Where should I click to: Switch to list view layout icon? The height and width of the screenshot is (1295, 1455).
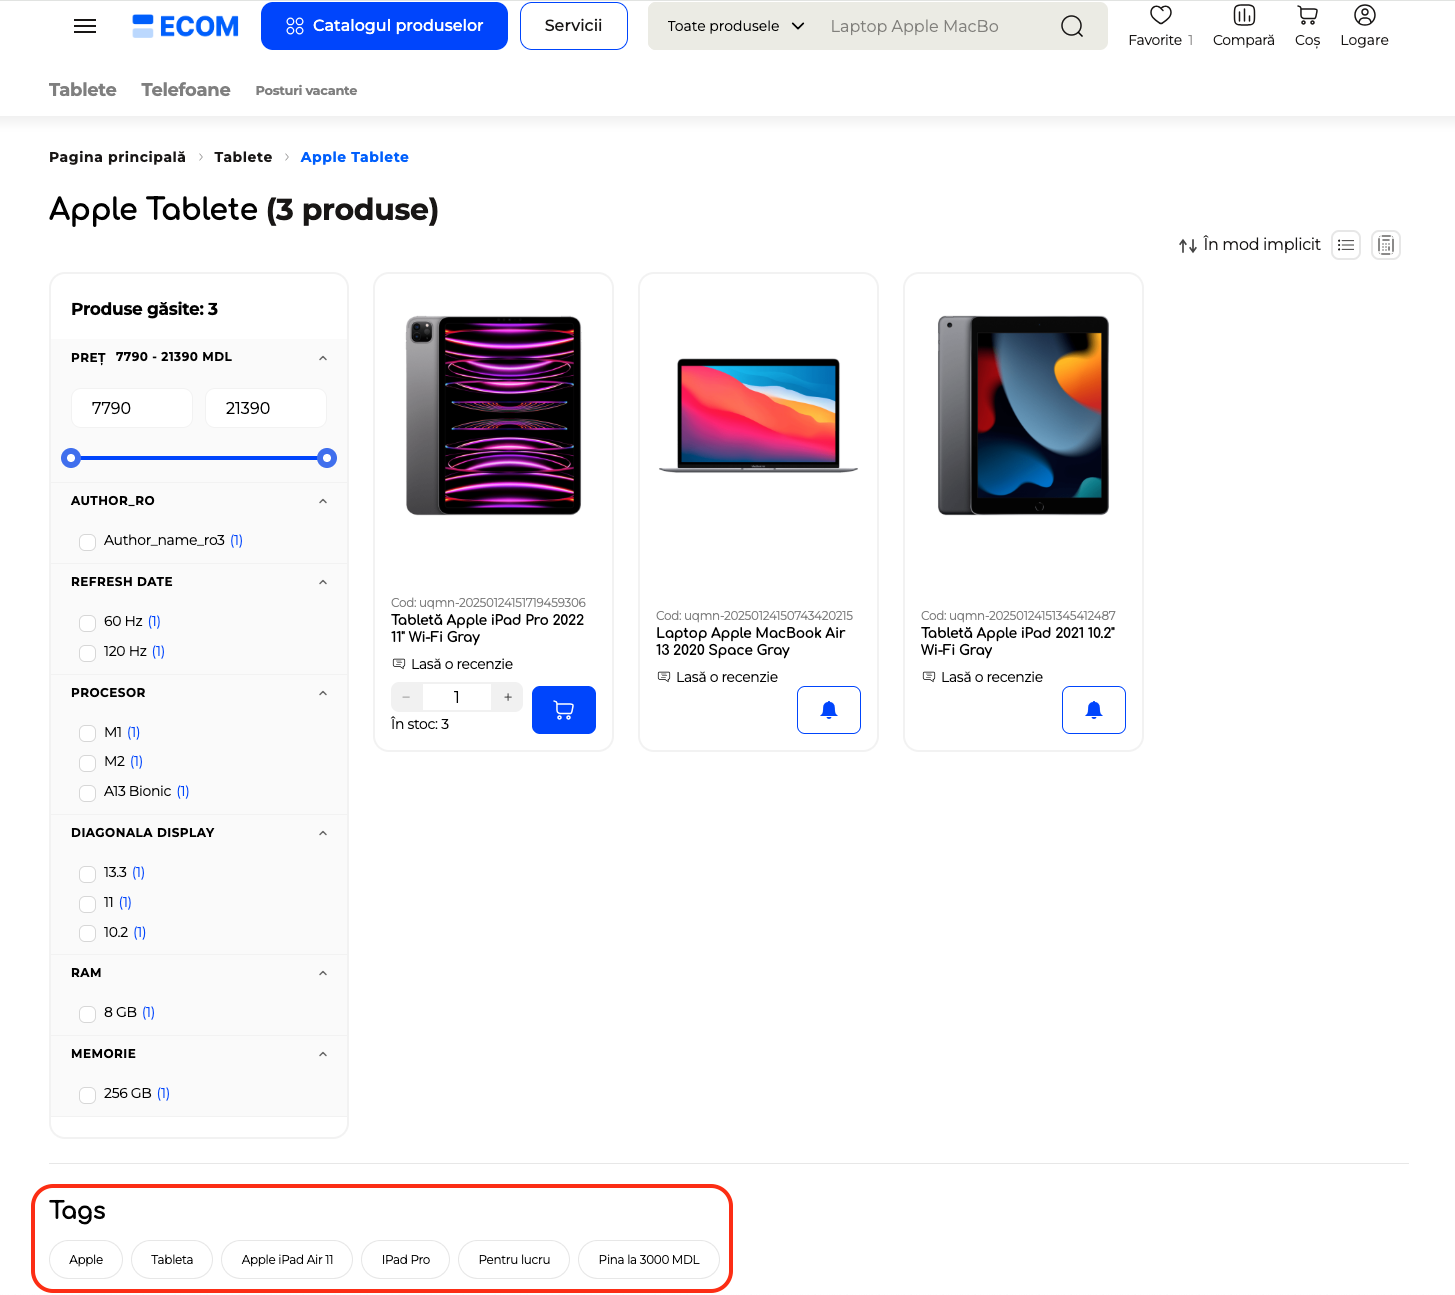tap(1346, 245)
